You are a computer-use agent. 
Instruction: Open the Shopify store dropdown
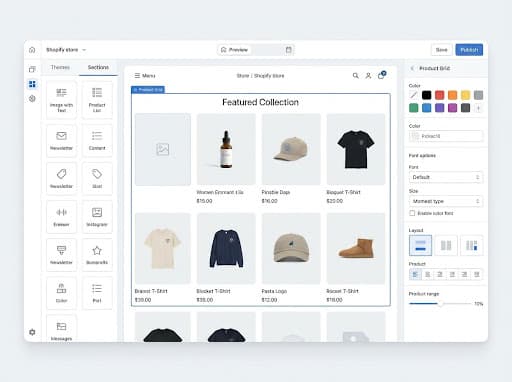point(66,50)
